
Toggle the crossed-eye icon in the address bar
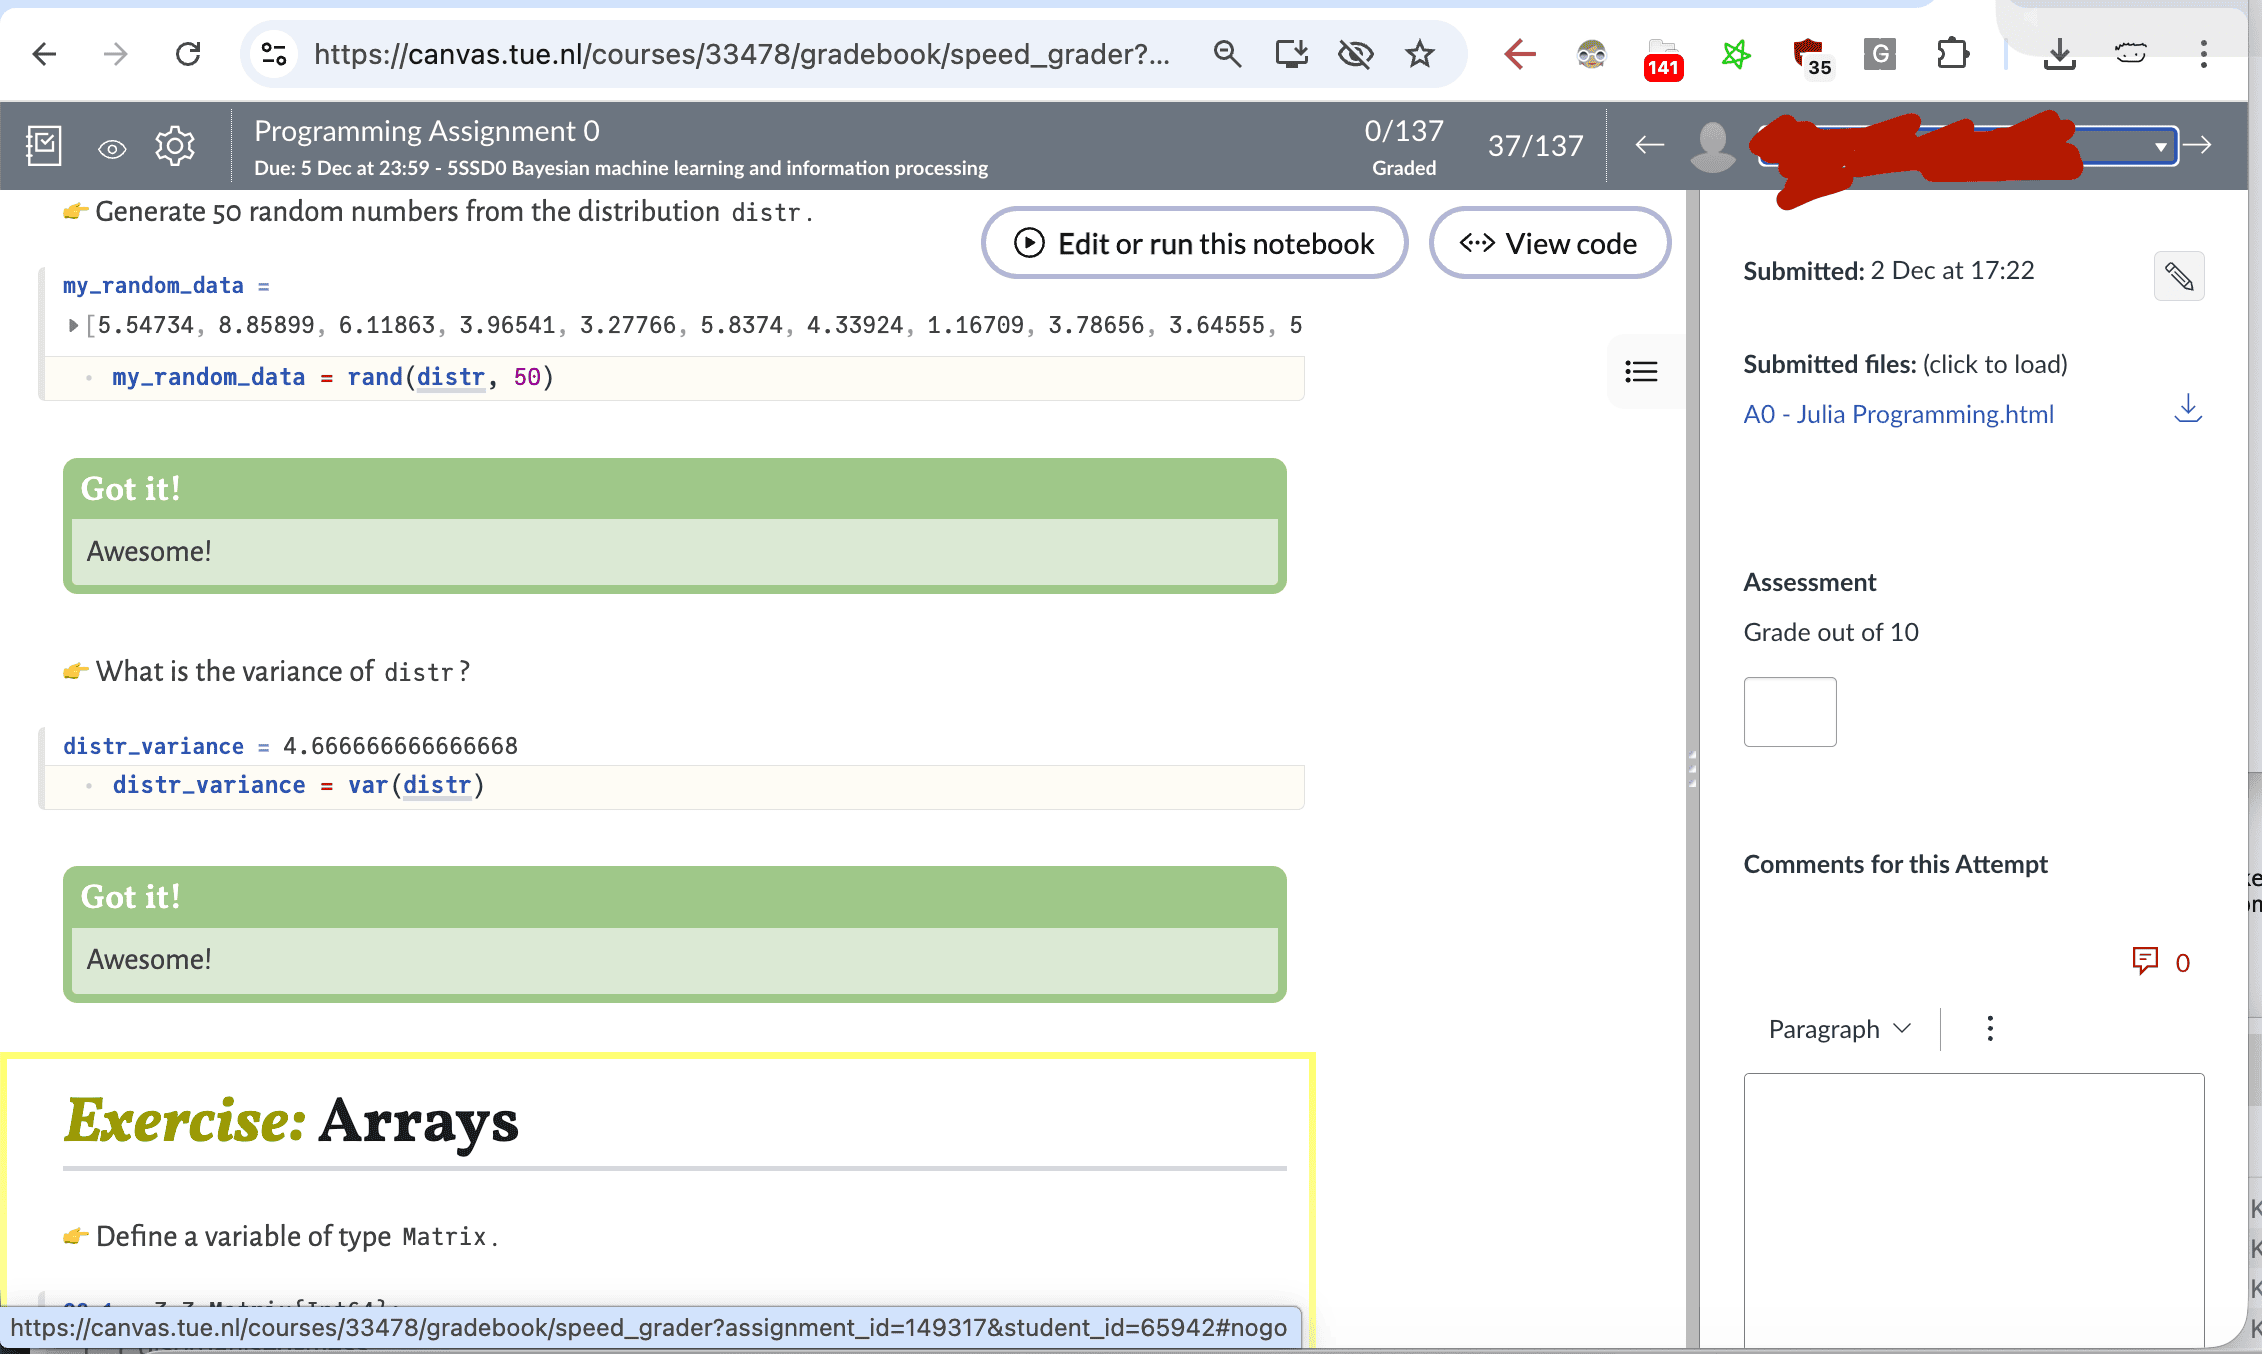(1355, 54)
